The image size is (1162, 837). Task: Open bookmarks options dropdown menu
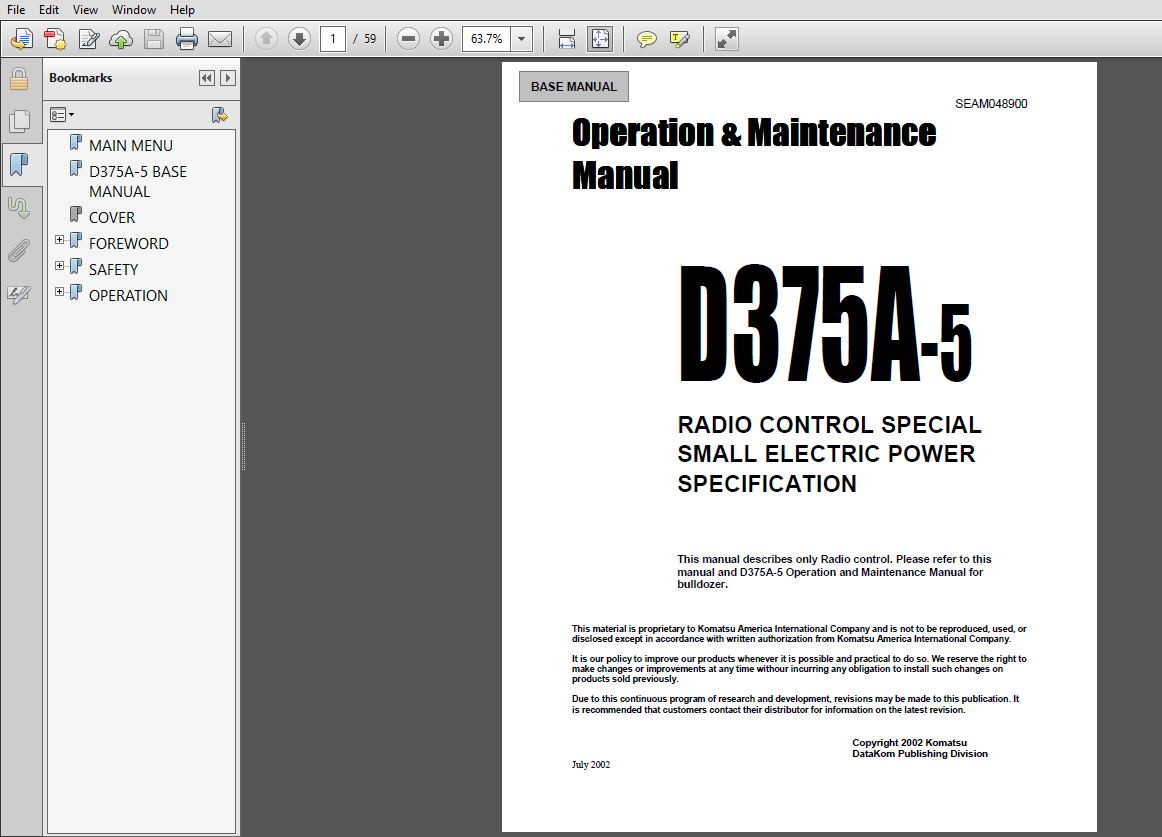pos(62,115)
